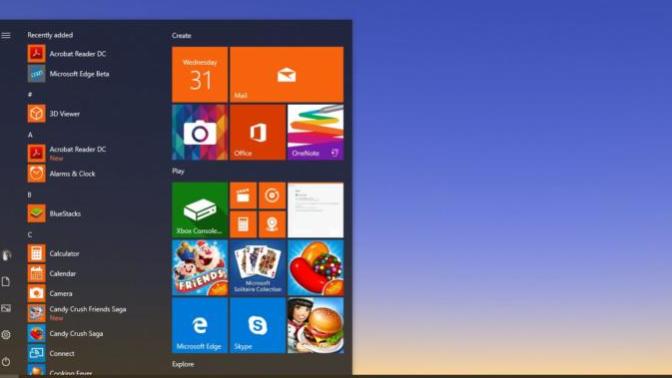
Task: Open Calendar from app list
Action: (52, 273)
